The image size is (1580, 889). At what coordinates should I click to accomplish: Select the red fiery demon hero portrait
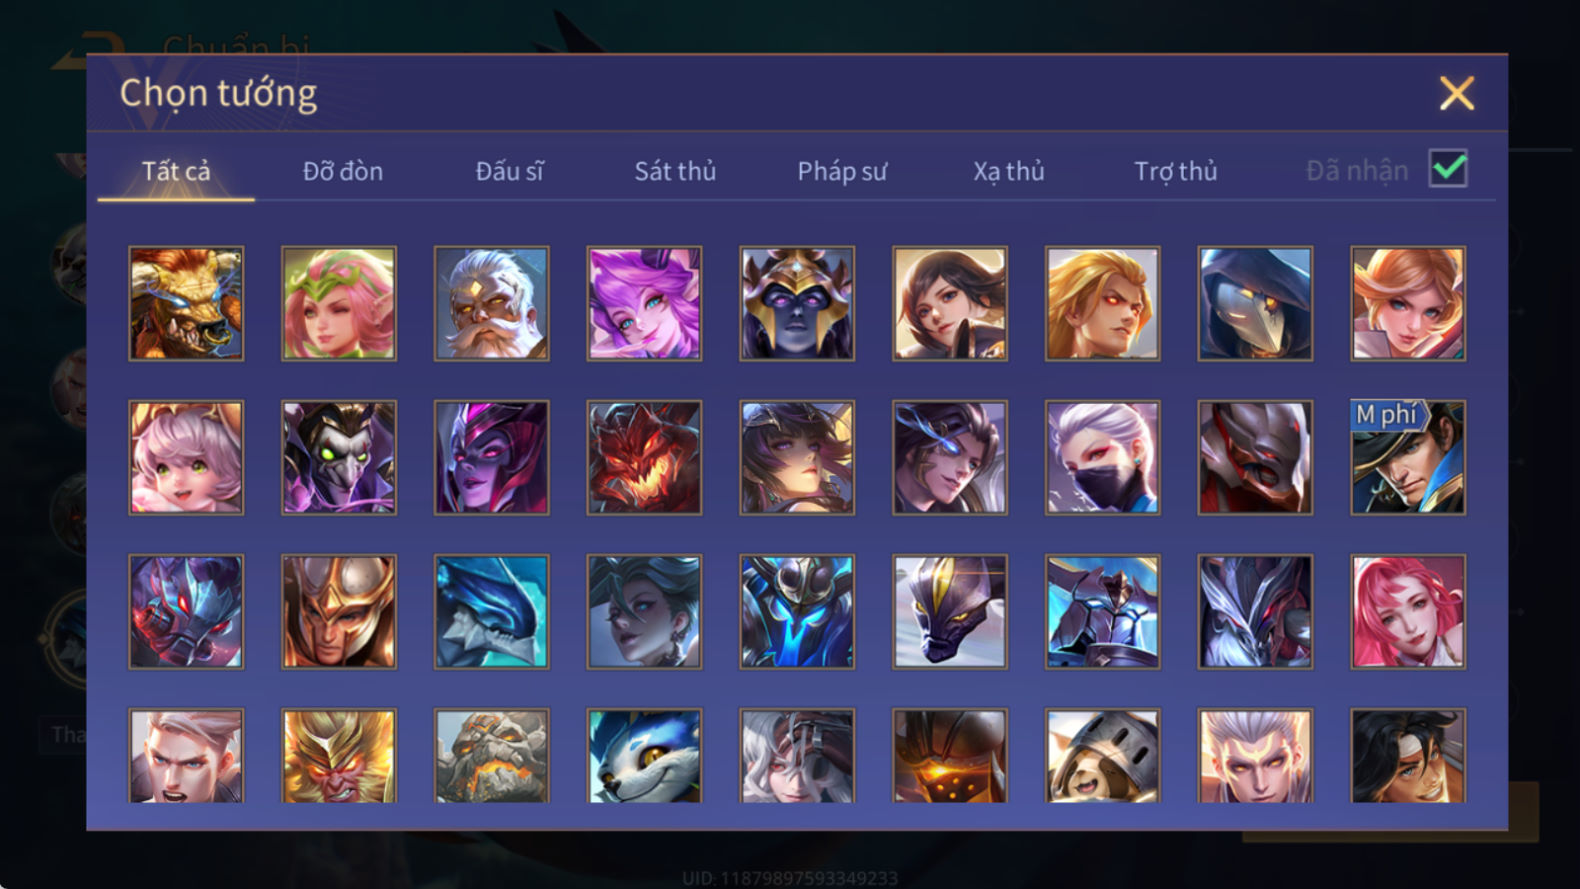[x=644, y=458]
